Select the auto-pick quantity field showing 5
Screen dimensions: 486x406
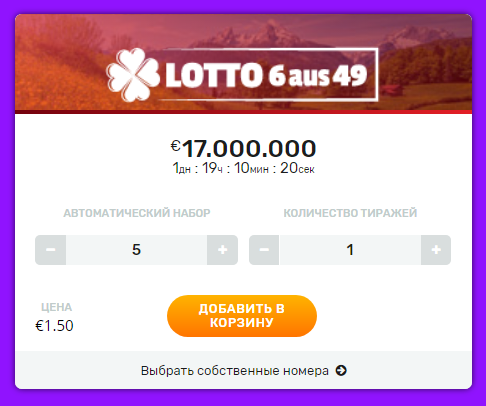[136, 250]
